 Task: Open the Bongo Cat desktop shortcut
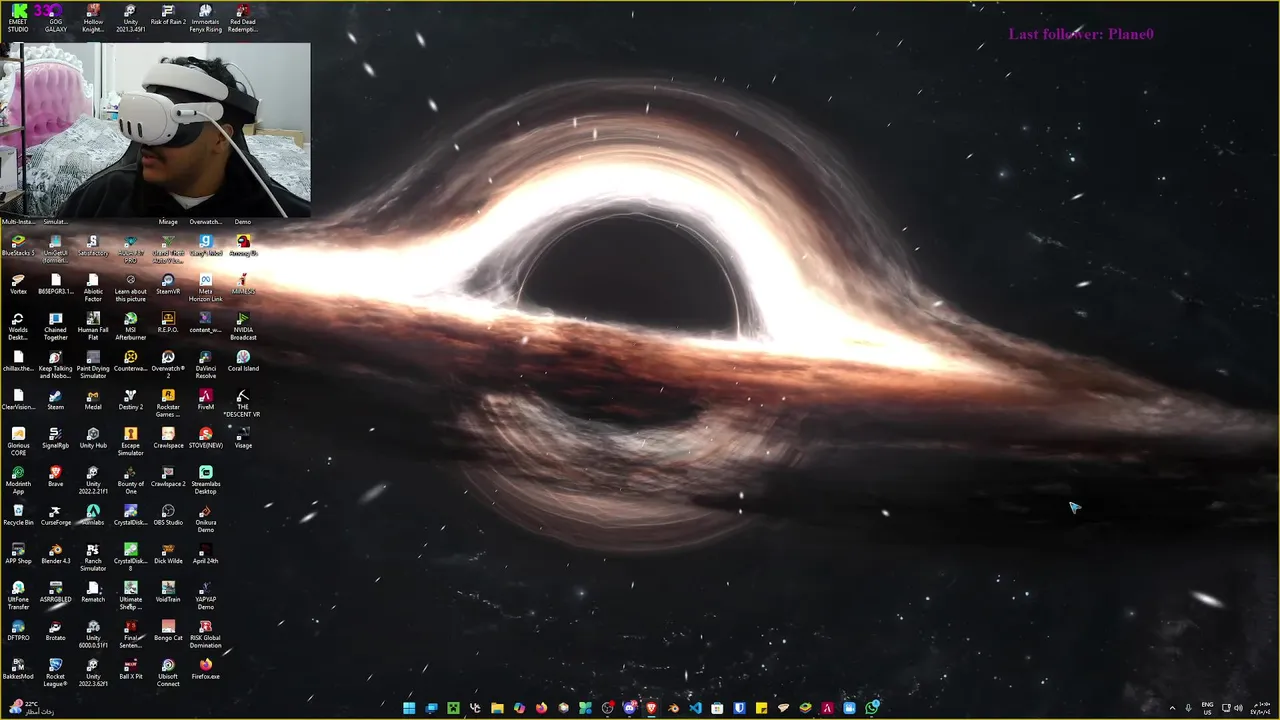168,630
